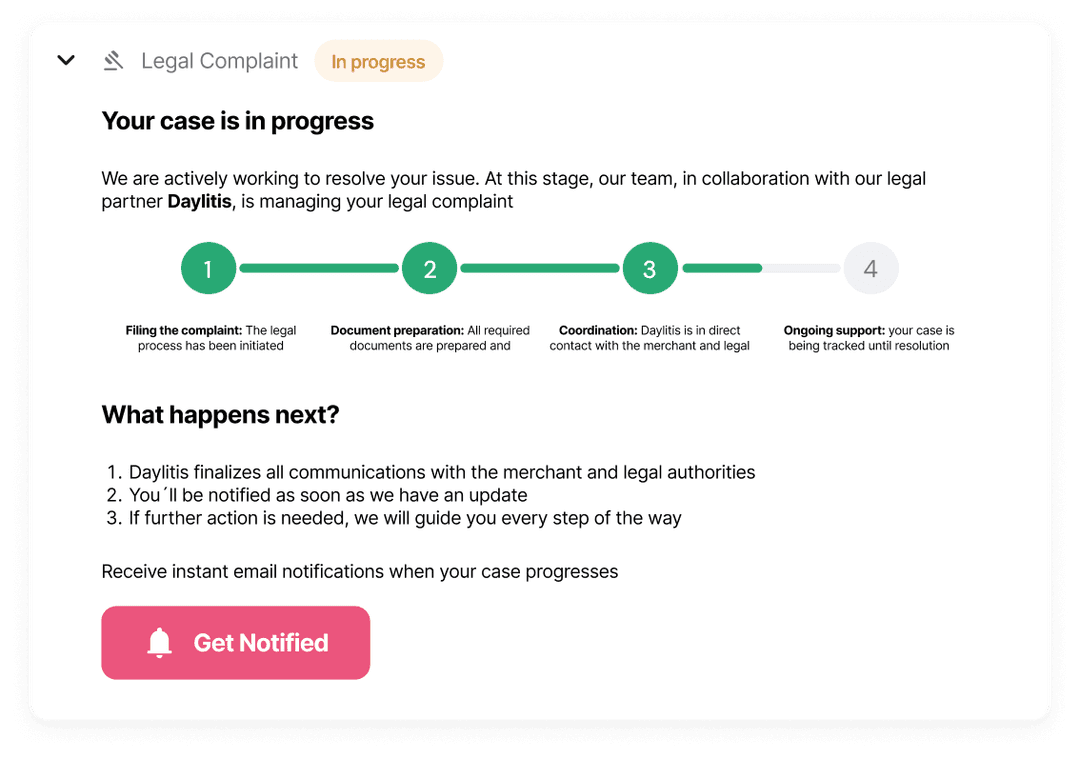
Task: Collapse the Legal Complaint section chevron
Action: 66,61
